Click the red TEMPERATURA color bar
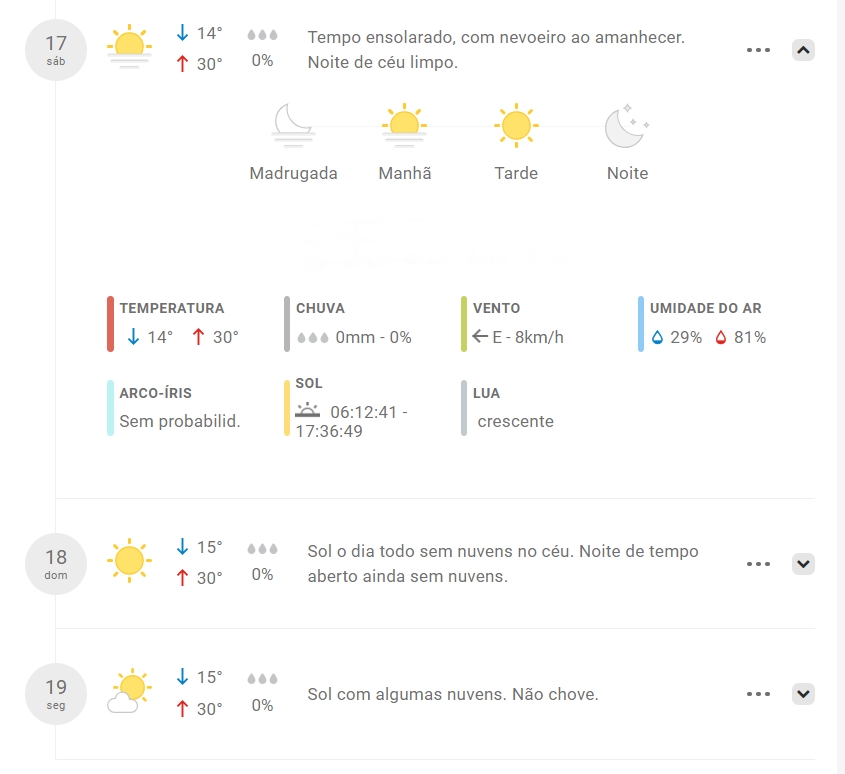This screenshot has height=774, width=845. point(110,324)
